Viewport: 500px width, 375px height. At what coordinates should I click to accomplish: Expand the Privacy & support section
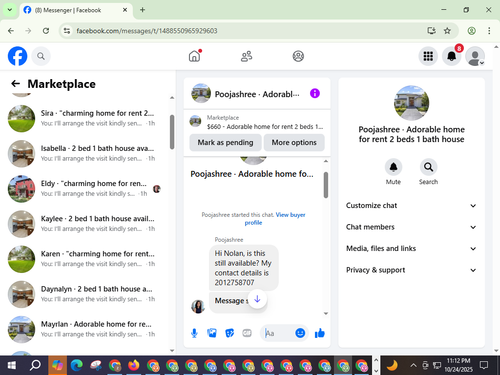(x=411, y=270)
